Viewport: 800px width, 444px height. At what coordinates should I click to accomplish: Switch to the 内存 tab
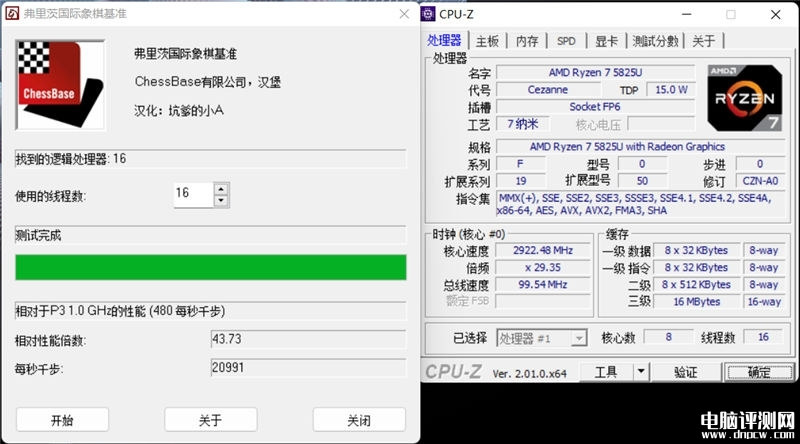(527, 41)
